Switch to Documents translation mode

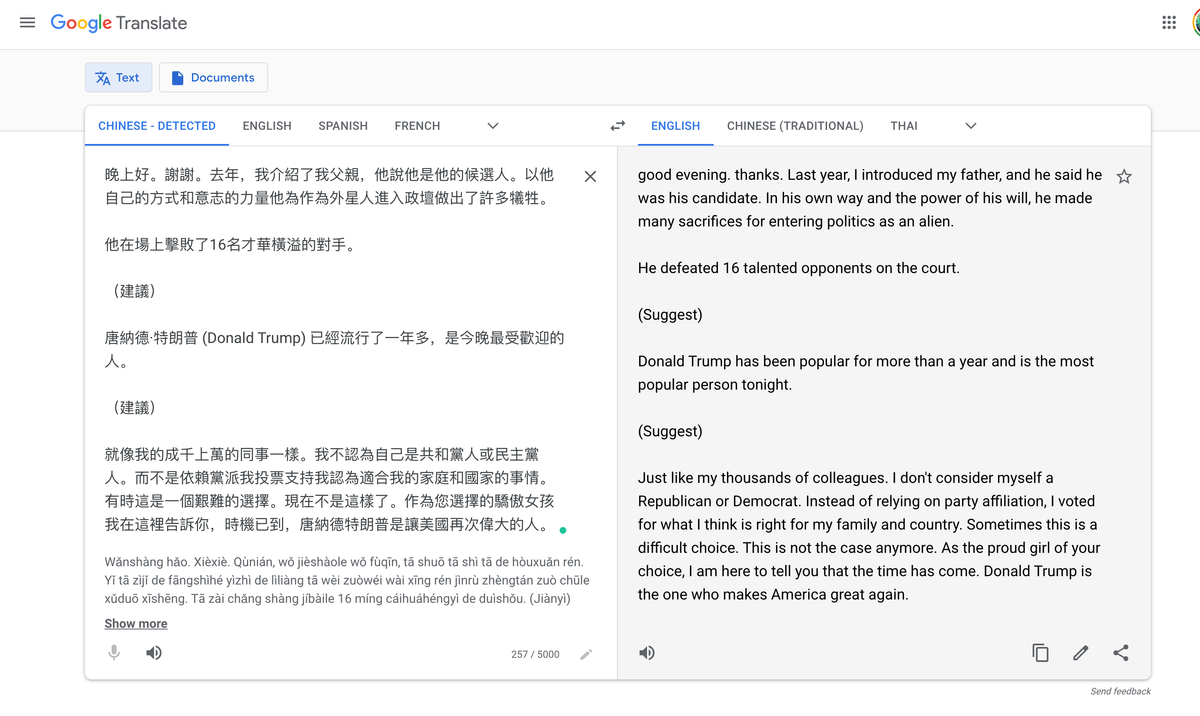[213, 77]
